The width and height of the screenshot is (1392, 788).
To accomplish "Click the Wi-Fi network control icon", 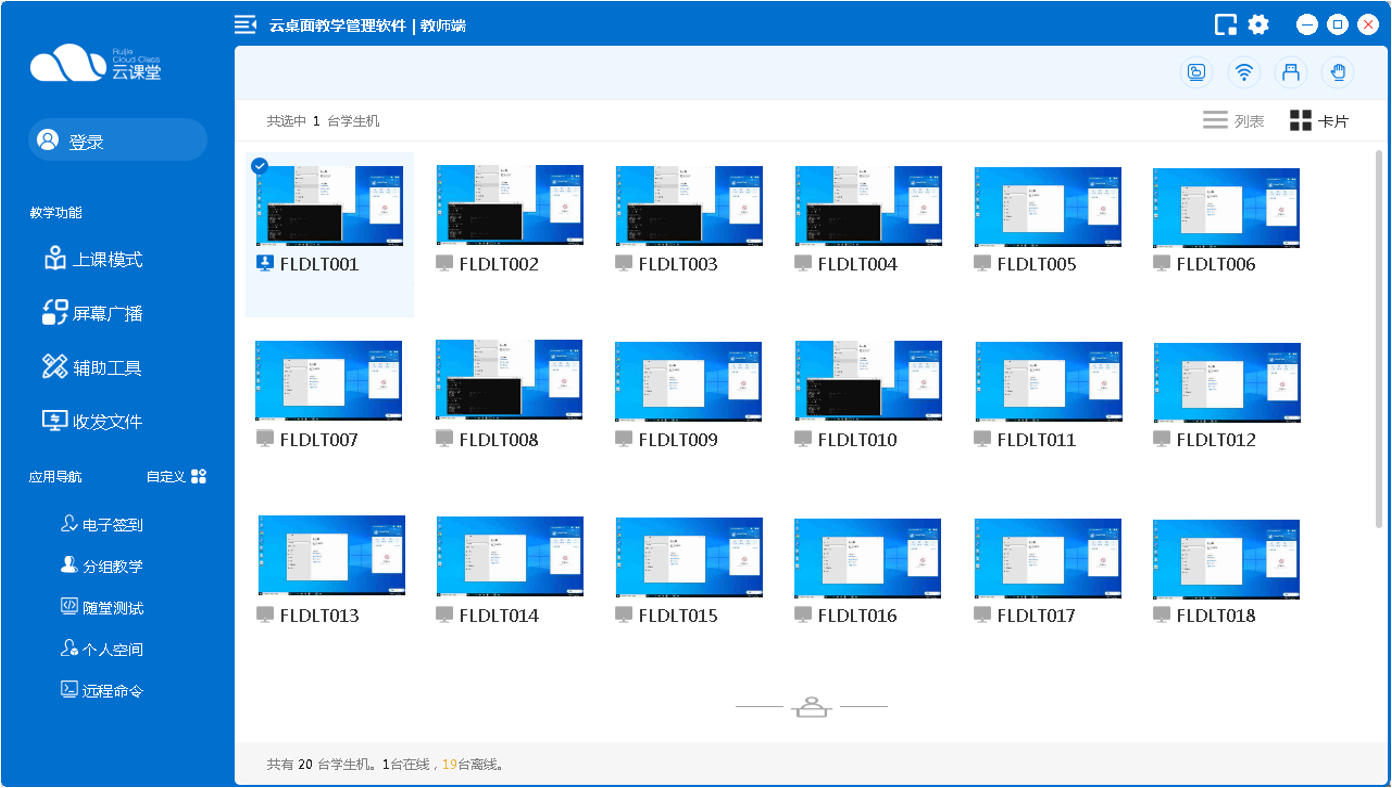I will click(x=1244, y=72).
